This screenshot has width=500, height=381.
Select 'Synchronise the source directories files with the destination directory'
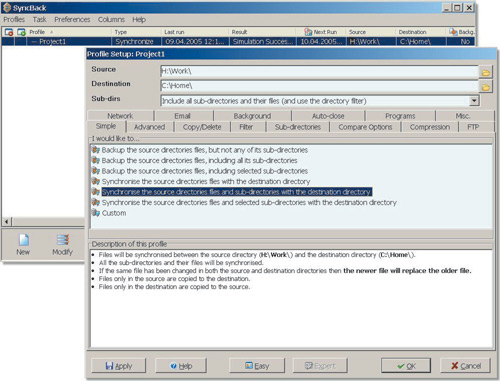pyautogui.click(x=206, y=181)
